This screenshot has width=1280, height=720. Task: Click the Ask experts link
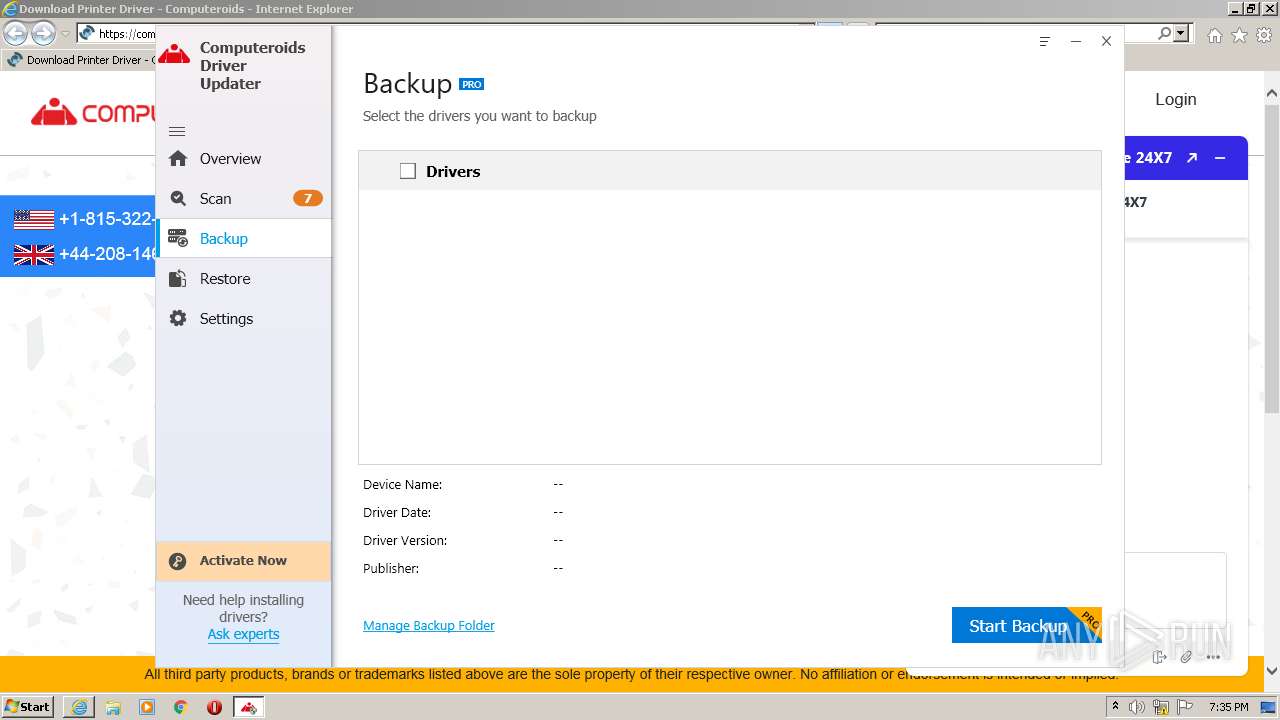pyautogui.click(x=243, y=634)
